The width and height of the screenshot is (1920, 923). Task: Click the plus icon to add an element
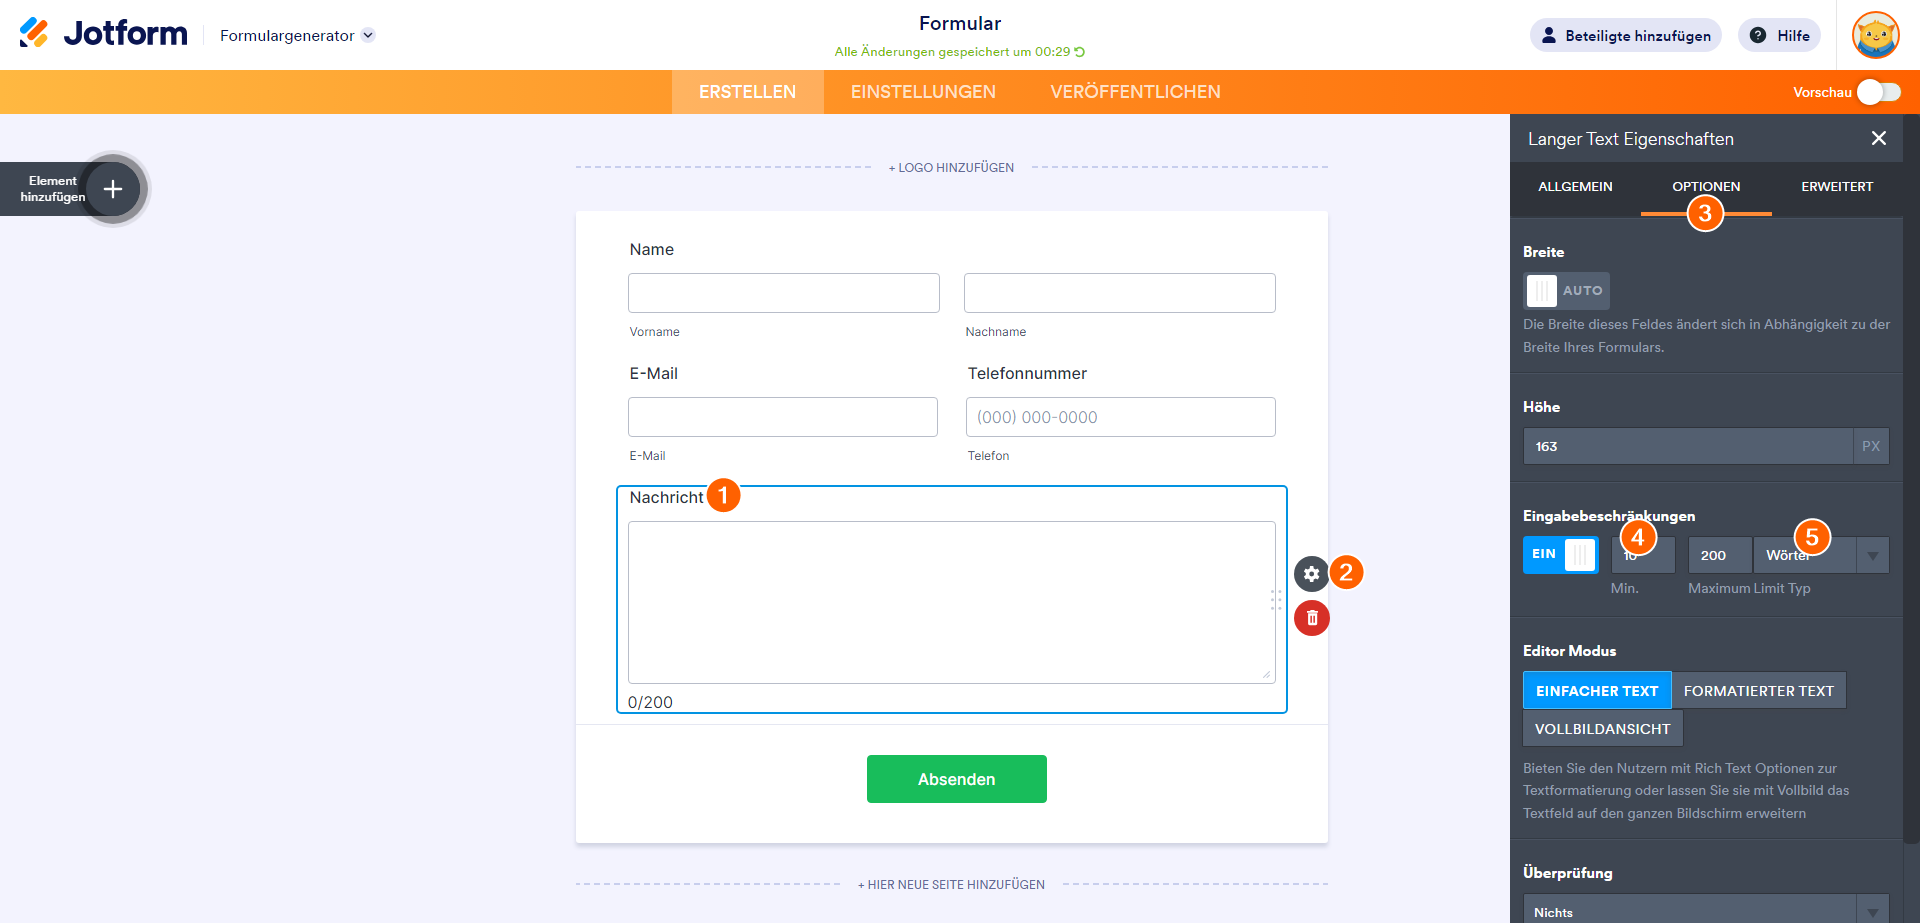pyautogui.click(x=113, y=189)
